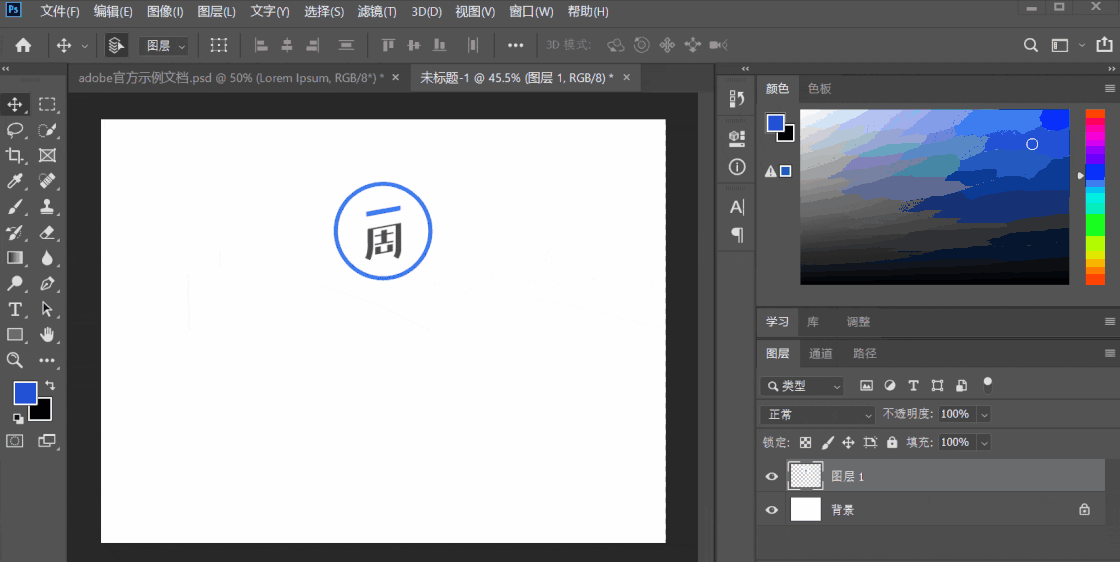Open the search magnifier icon

[x=1031, y=45]
